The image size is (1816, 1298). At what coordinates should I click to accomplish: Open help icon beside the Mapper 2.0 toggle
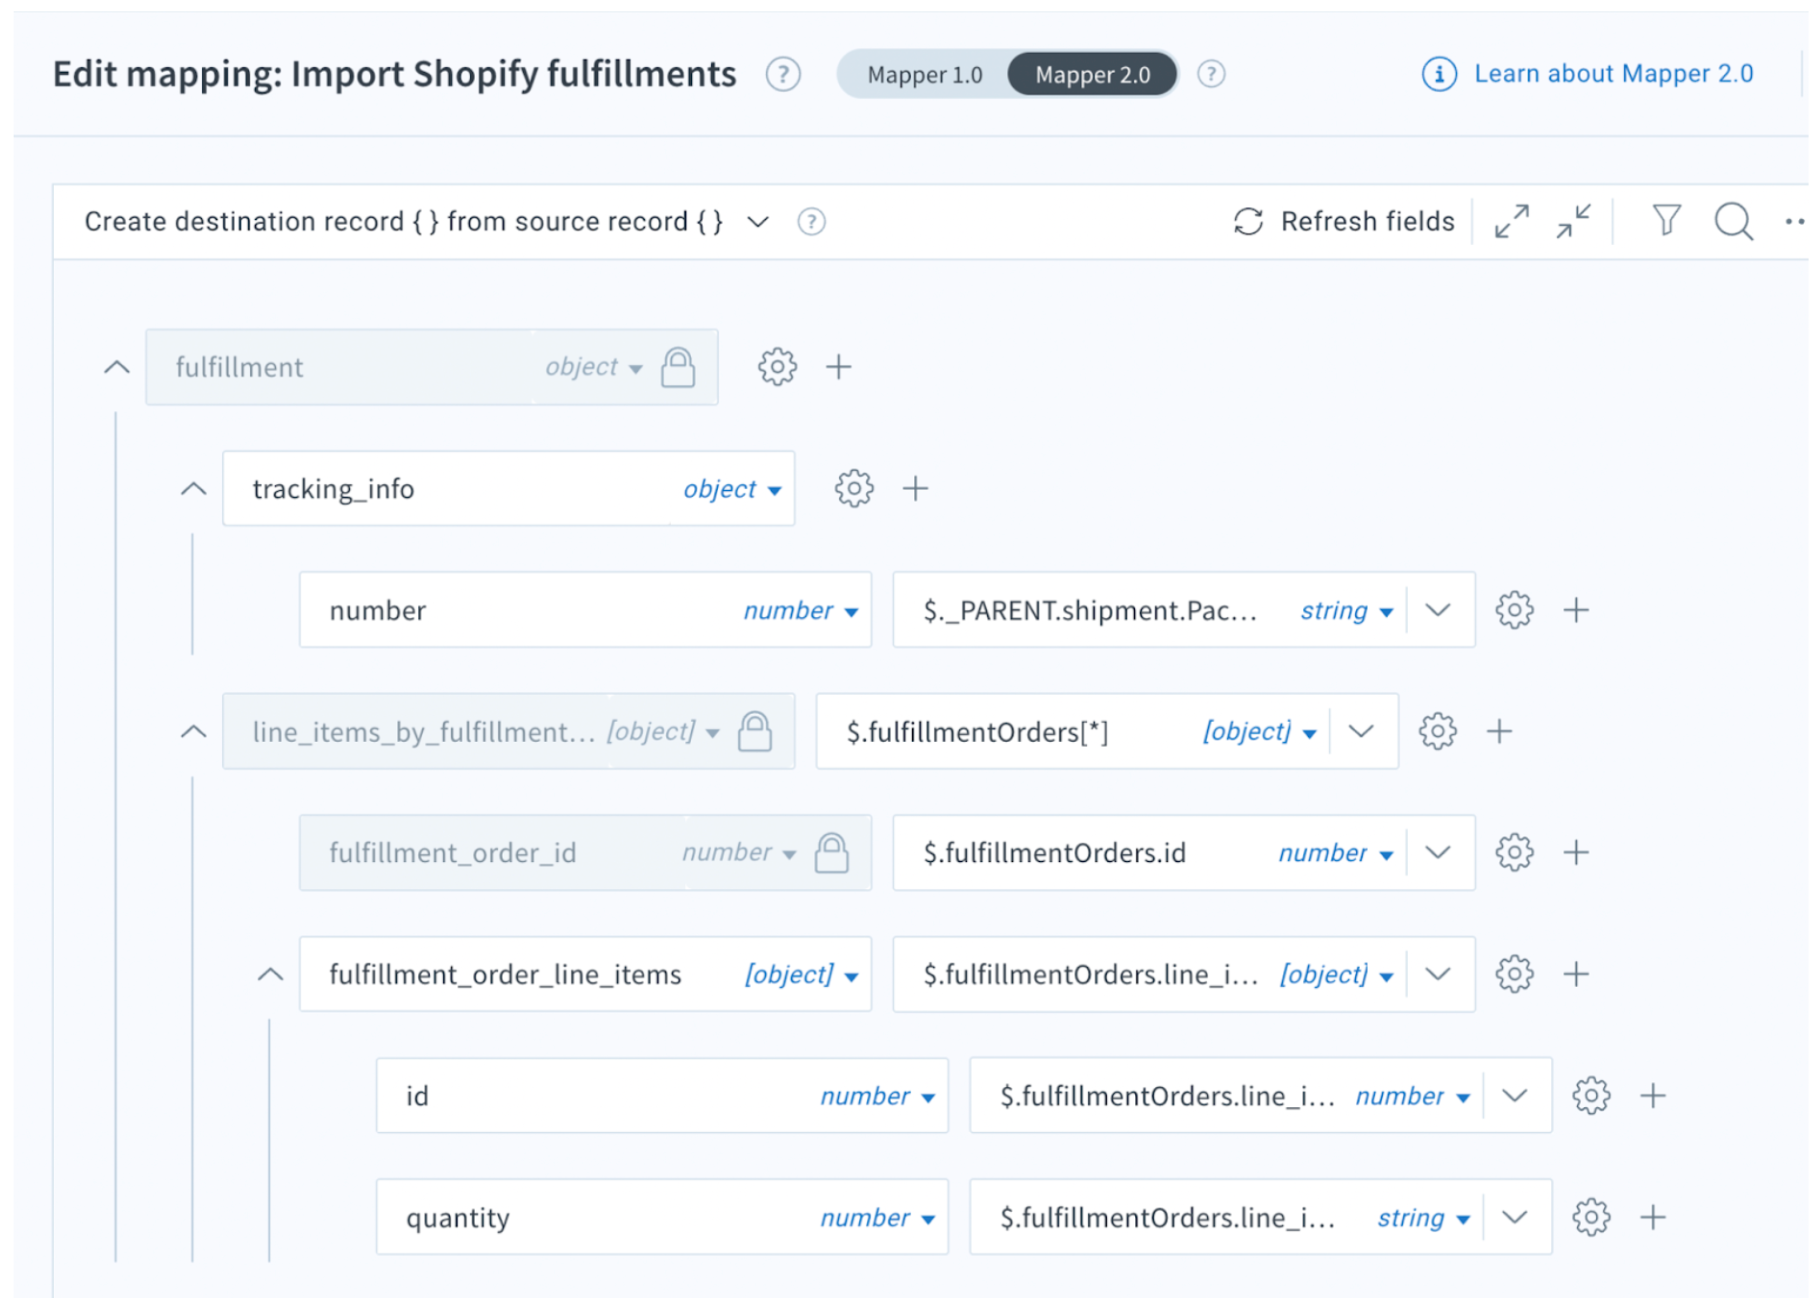coord(1211,74)
